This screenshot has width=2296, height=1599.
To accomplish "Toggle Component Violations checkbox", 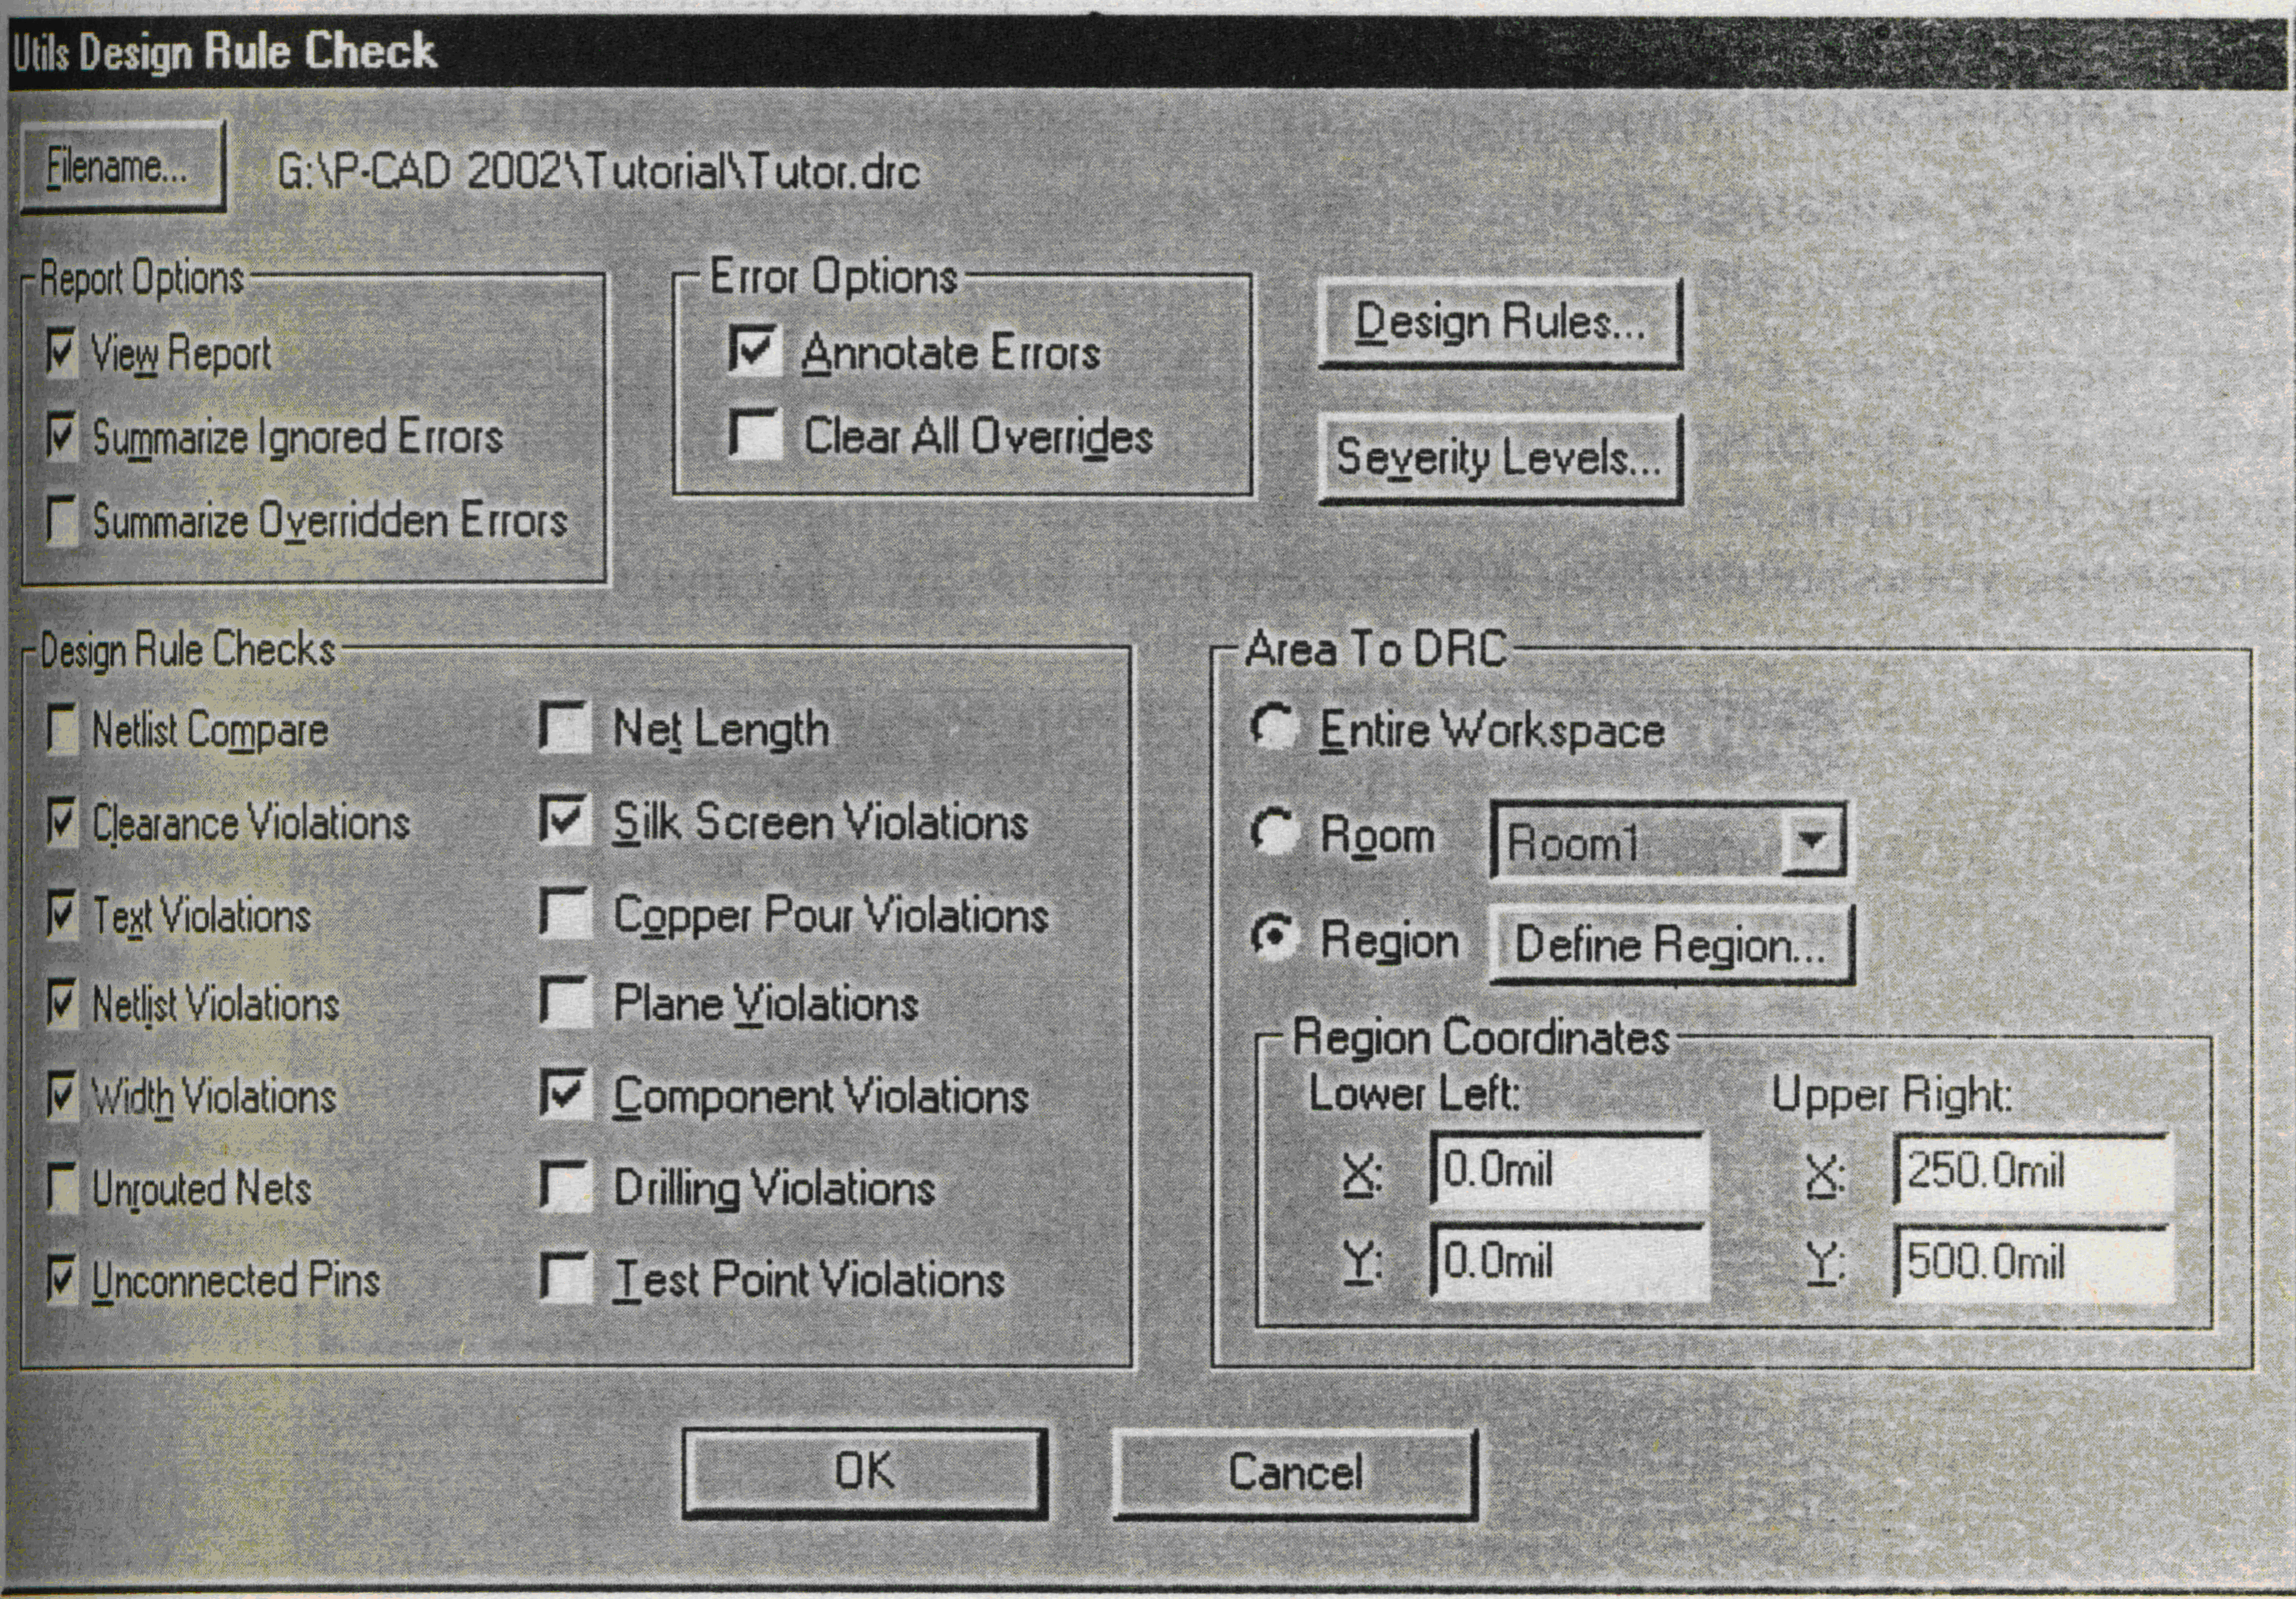I will pyautogui.click(x=565, y=1093).
